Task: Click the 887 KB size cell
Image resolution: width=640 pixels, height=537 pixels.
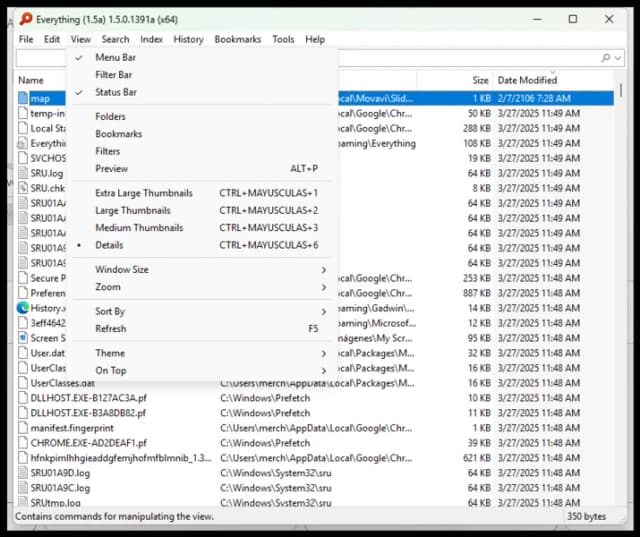Action: click(x=476, y=293)
